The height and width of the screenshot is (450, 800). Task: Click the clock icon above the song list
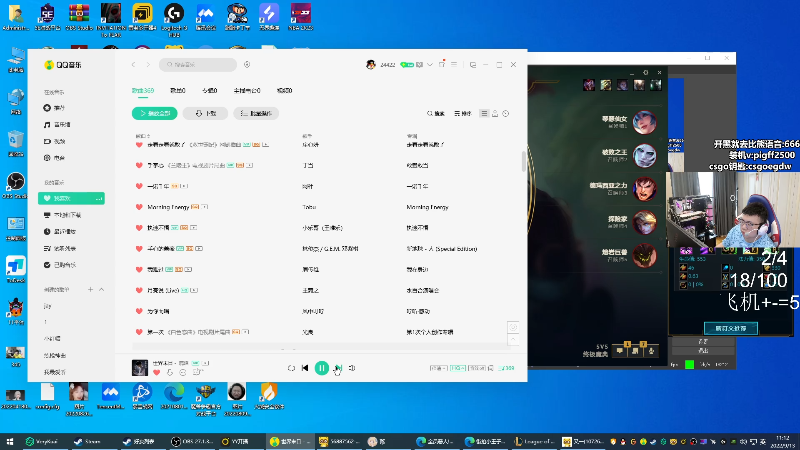pos(506,113)
